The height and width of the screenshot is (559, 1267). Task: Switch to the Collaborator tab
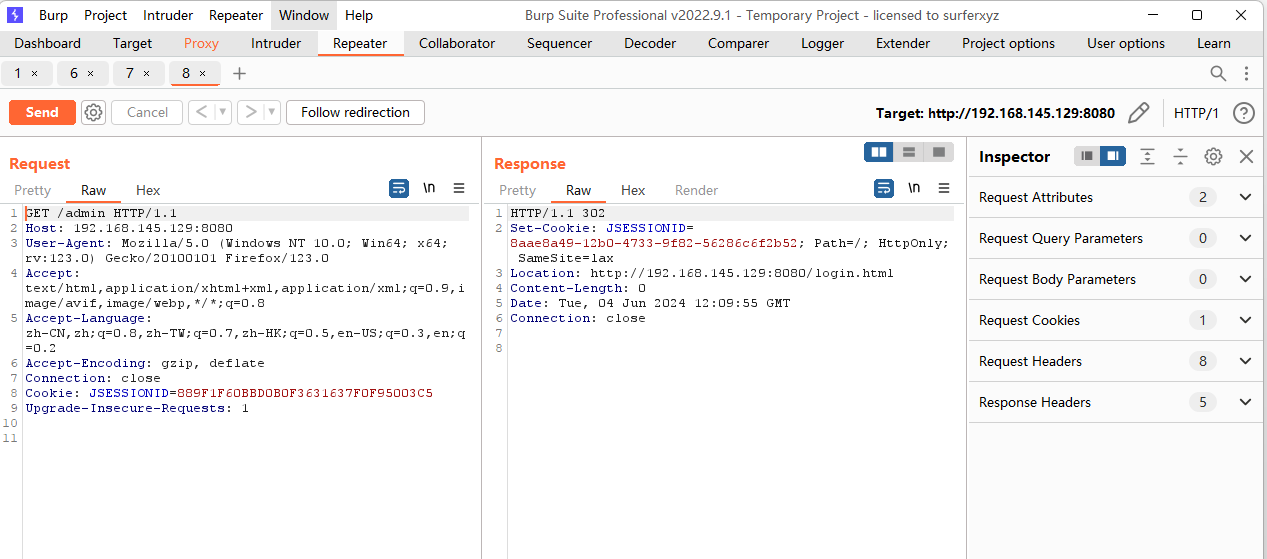point(457,43)
